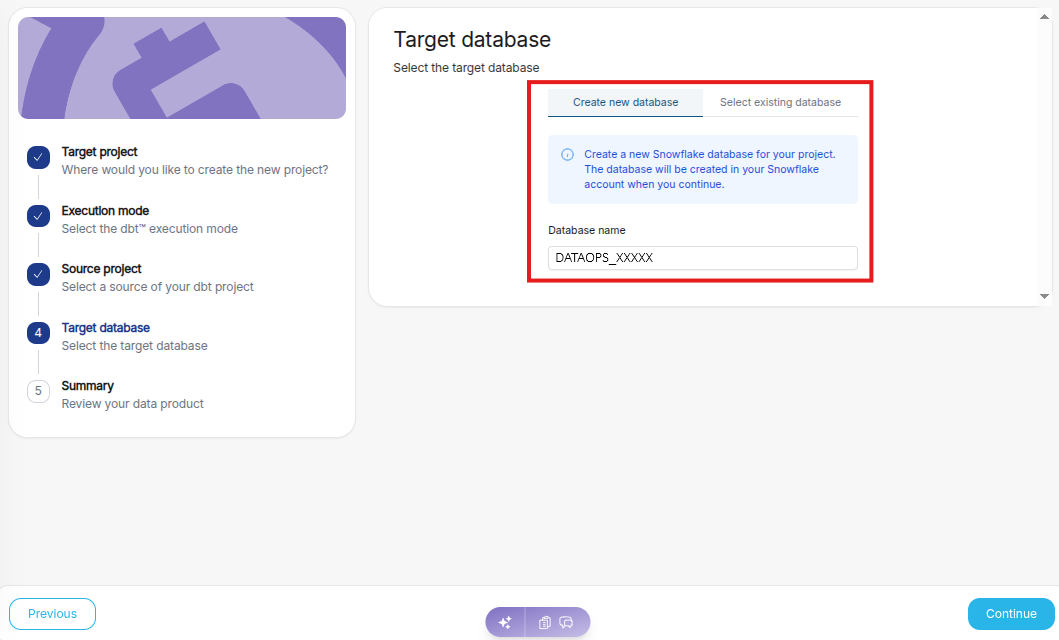Switch to Create new database tab
The width and height of the screenshot is (1059, 640).
(625, 102)
